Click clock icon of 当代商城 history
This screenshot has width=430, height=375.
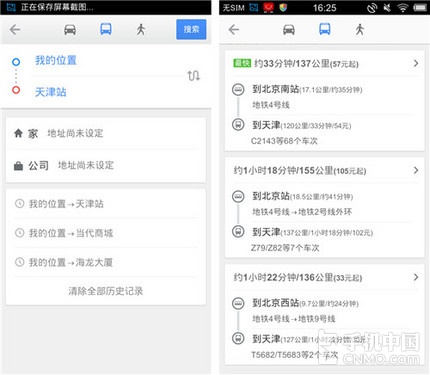point(20,233)
